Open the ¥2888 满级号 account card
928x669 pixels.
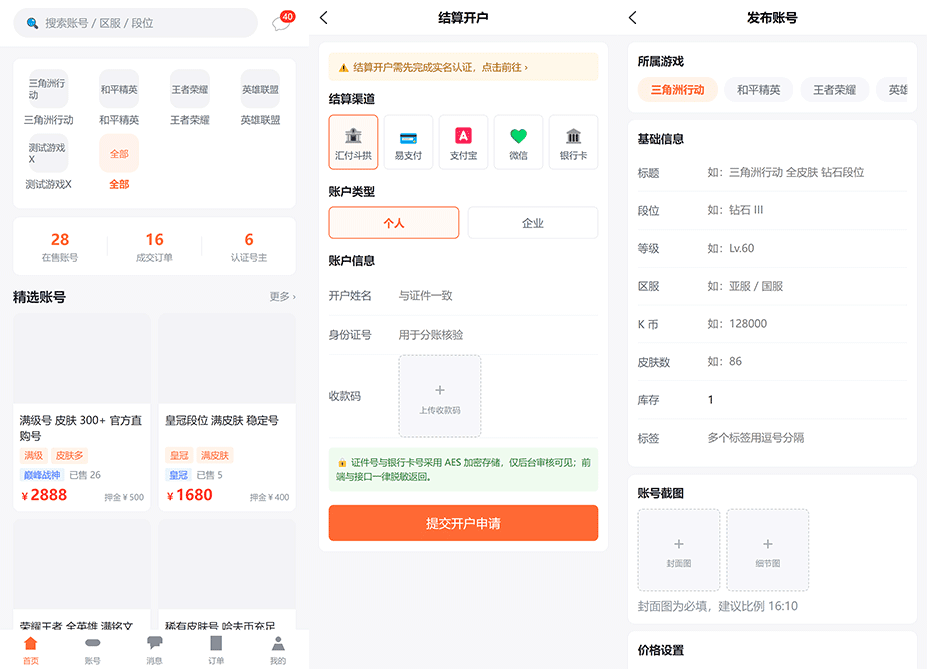[82, 412]
